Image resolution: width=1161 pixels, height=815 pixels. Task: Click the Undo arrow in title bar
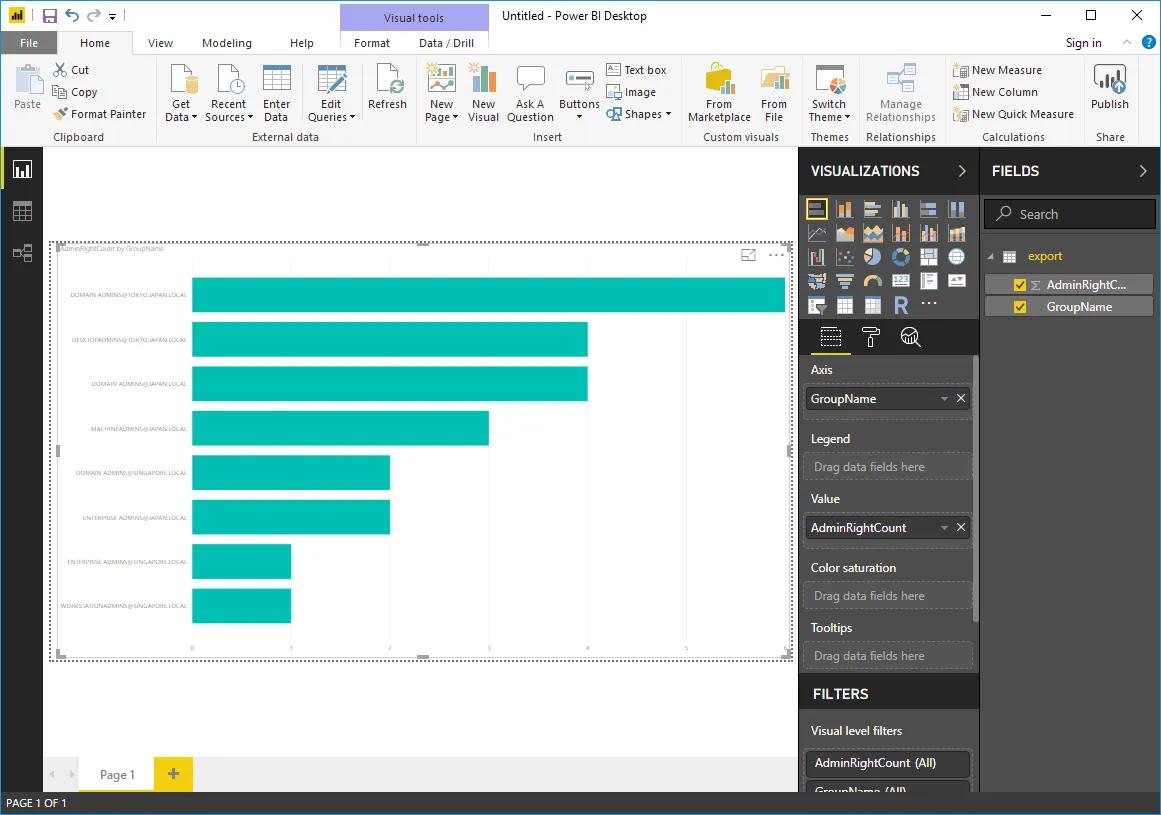[72, 16]
